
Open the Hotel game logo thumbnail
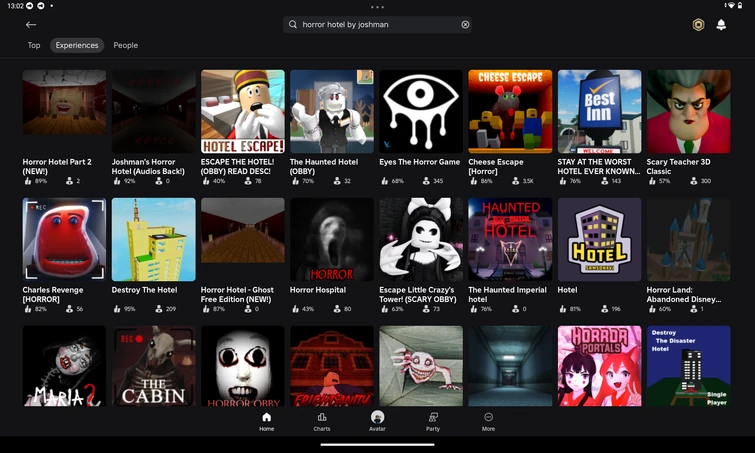(599, 239)
